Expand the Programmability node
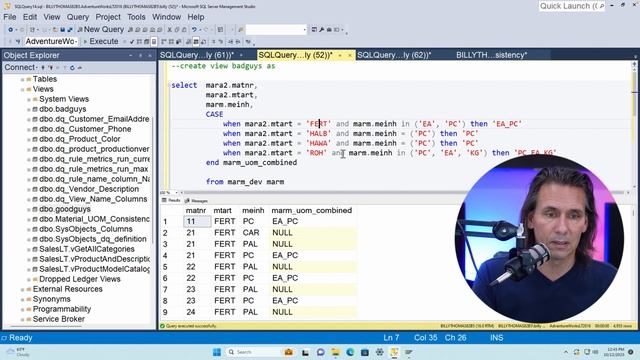 click(22, 309)
